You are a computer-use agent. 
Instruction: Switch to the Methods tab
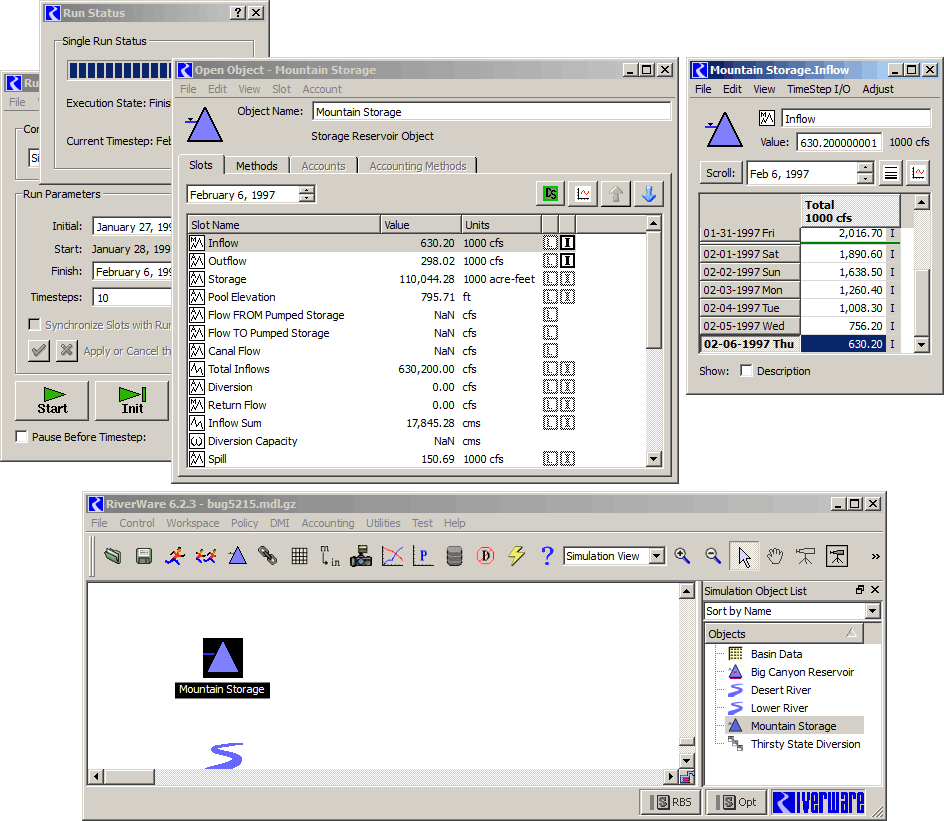pyautogui.click(x=256, y=166)
